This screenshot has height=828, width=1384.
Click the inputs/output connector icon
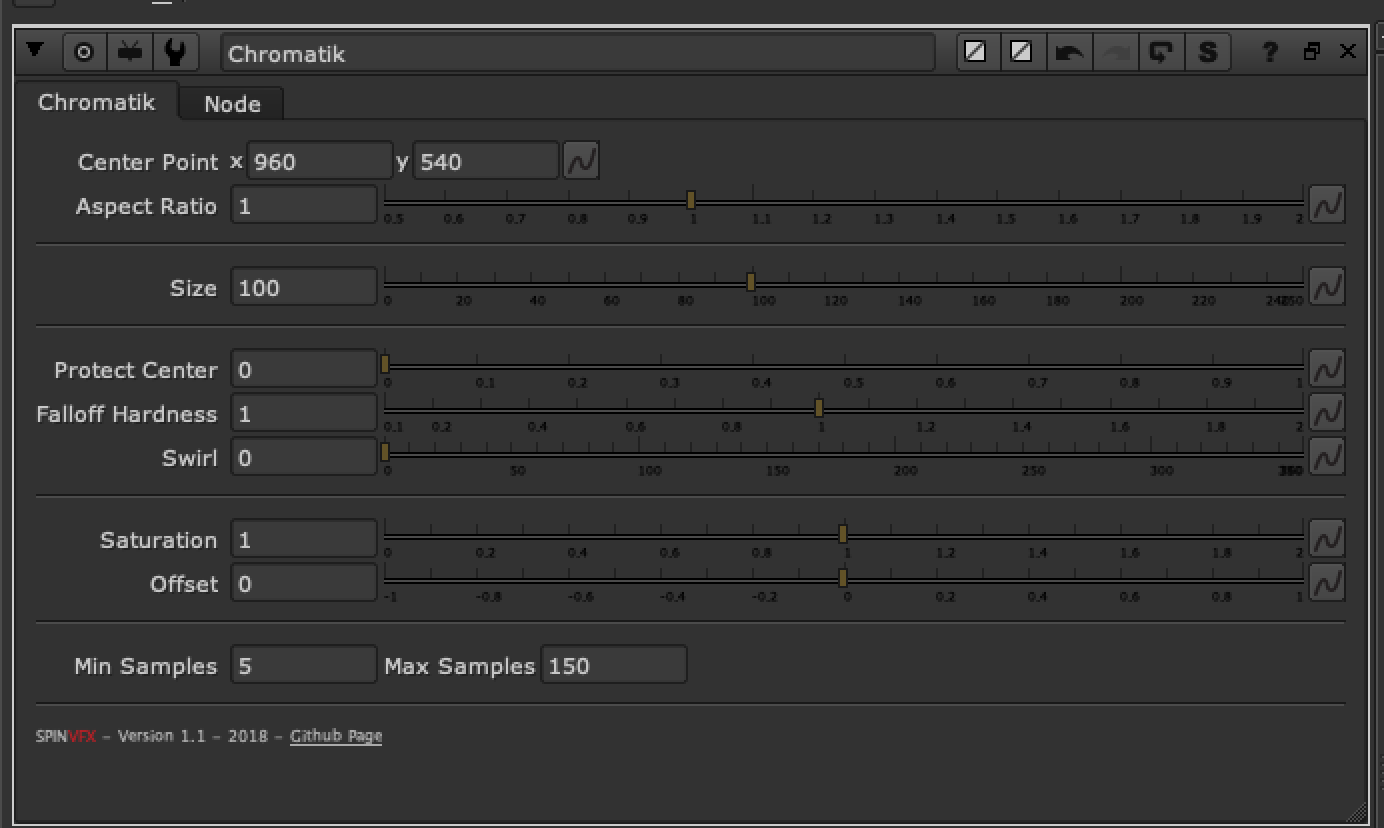(x=129, y=51)
